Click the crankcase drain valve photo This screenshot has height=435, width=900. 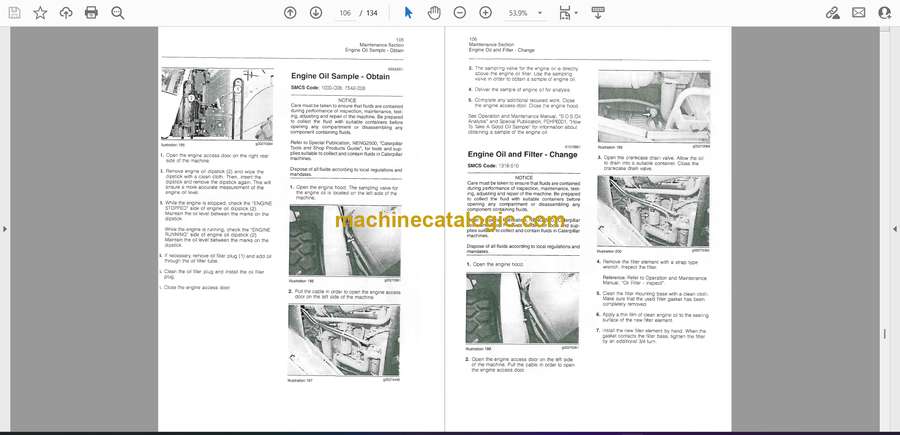pos(654,107)
